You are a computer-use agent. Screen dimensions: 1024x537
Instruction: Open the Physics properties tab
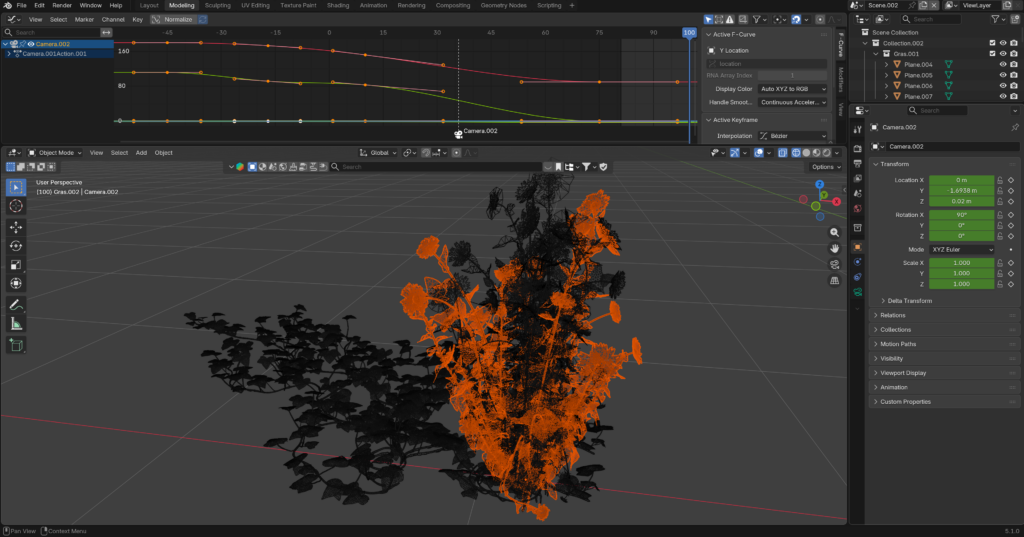[857, 262]
